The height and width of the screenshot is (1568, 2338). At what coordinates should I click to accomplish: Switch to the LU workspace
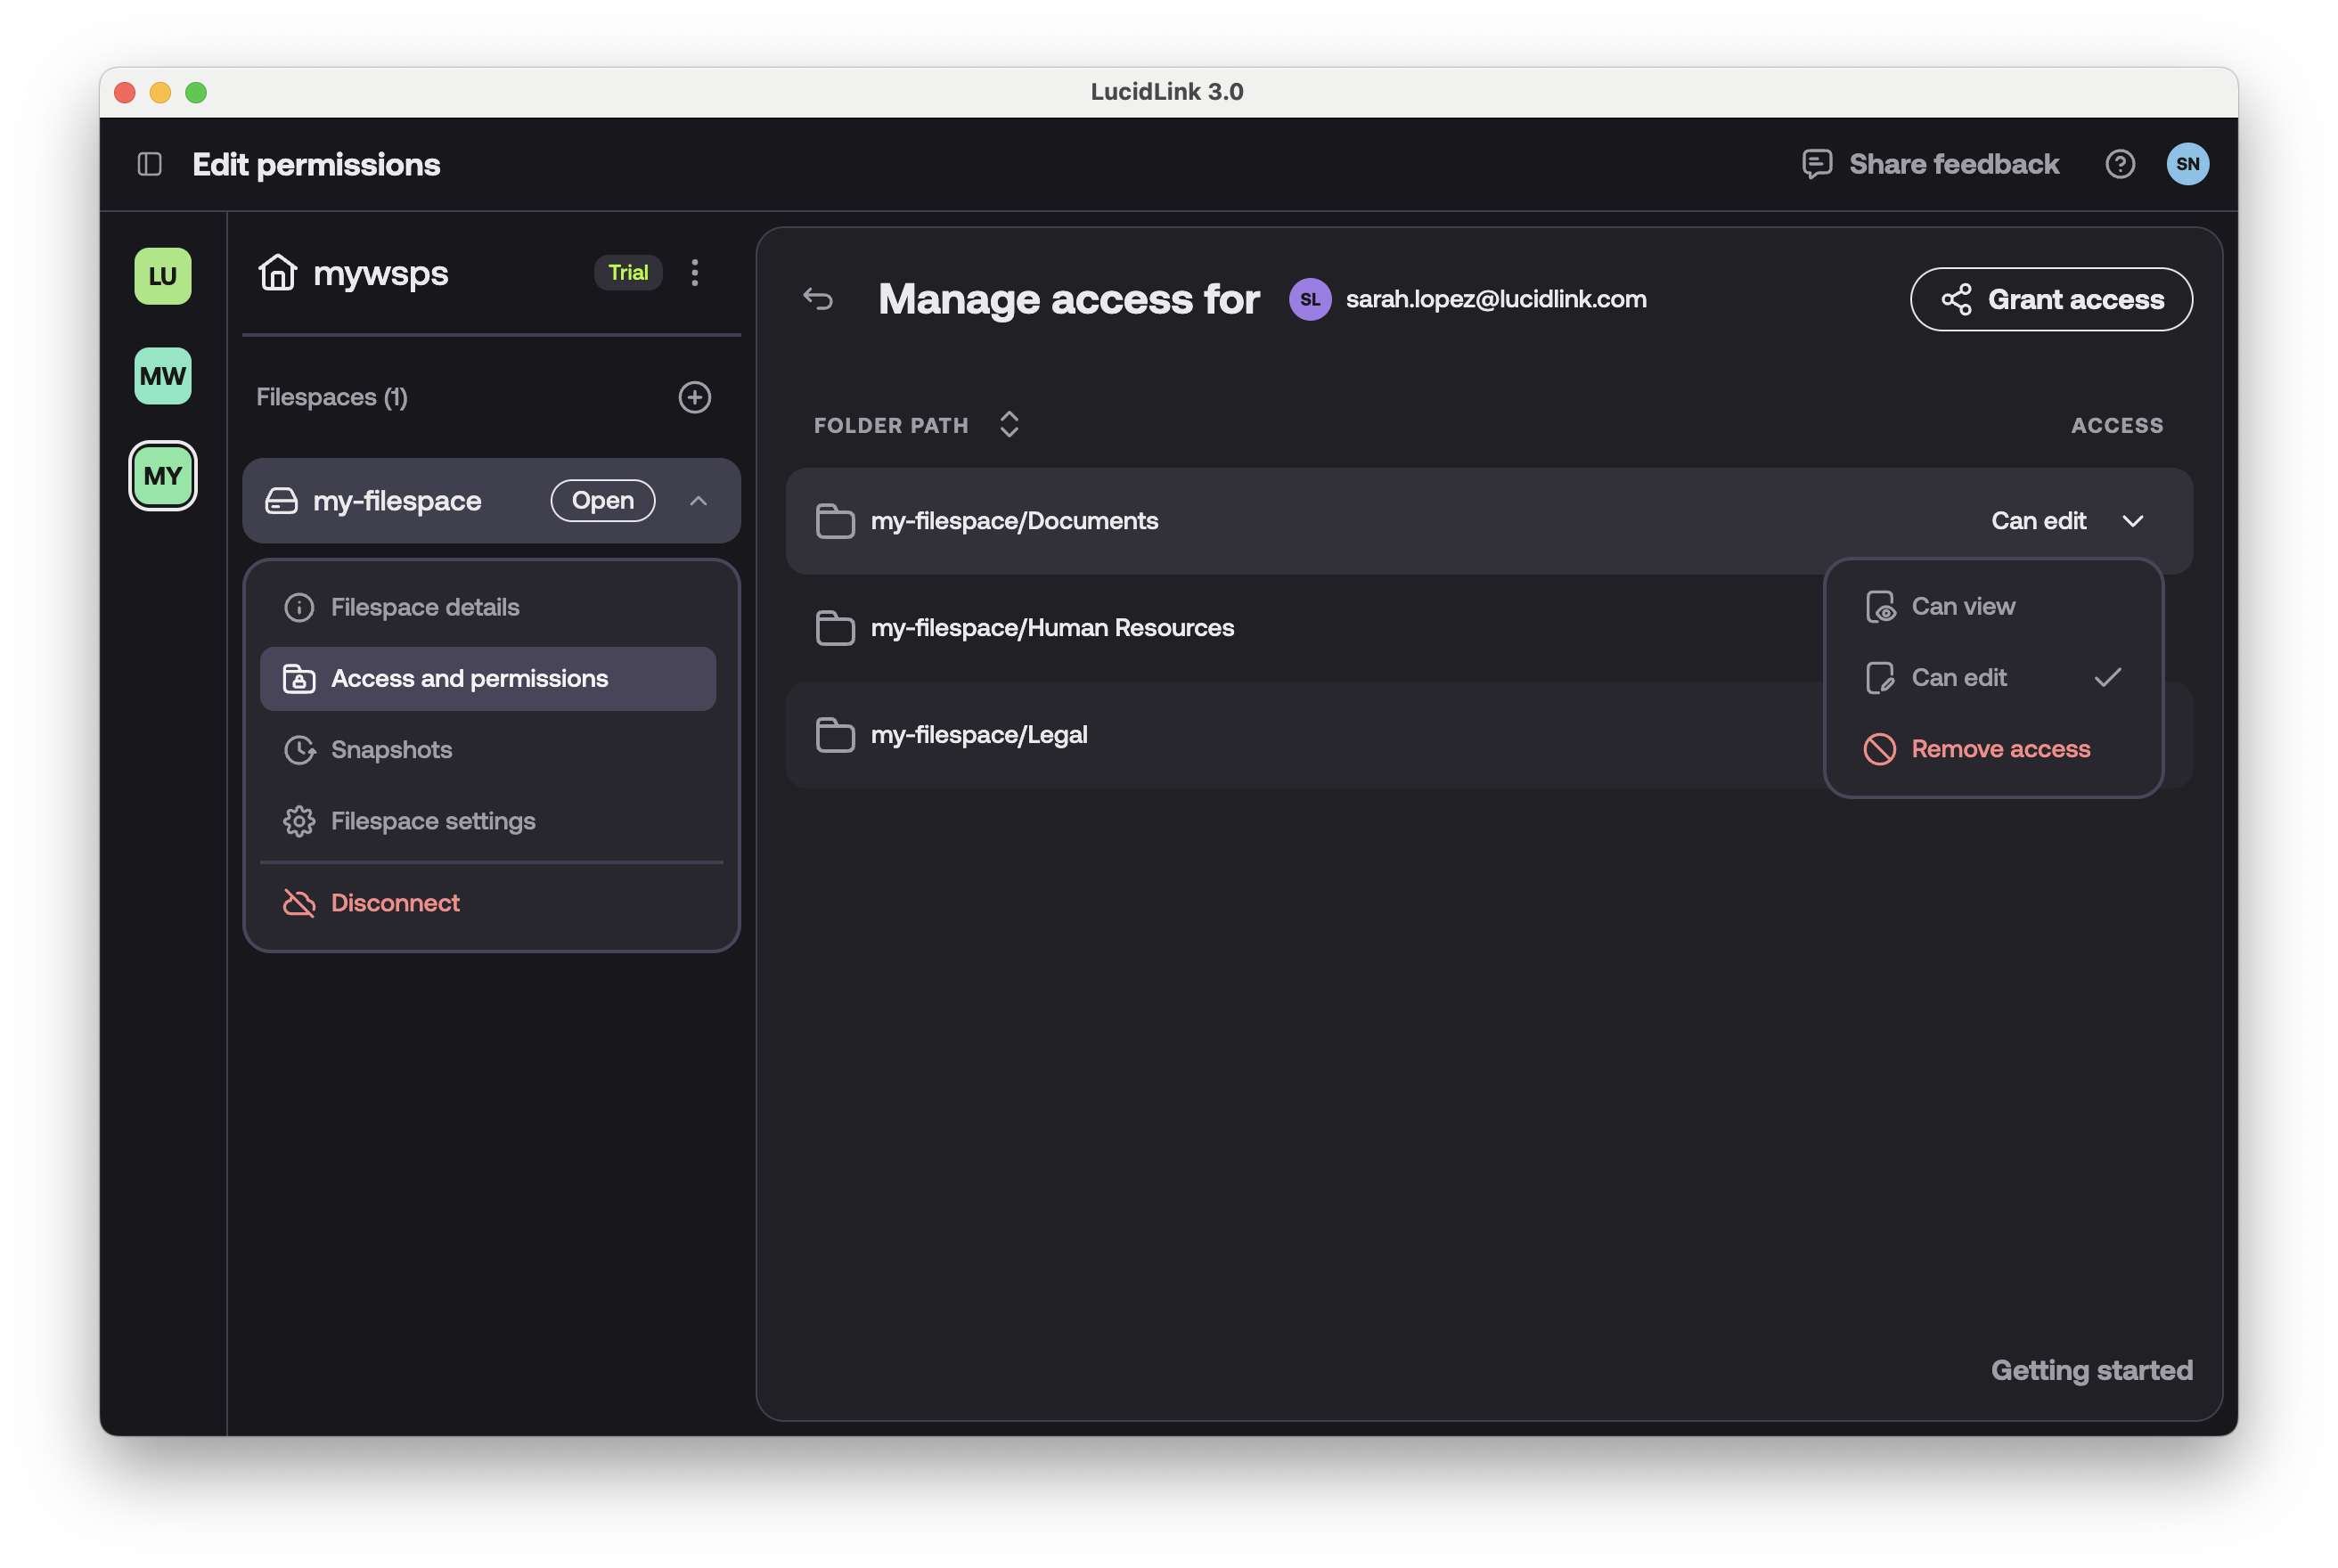(x=163, y=276)
